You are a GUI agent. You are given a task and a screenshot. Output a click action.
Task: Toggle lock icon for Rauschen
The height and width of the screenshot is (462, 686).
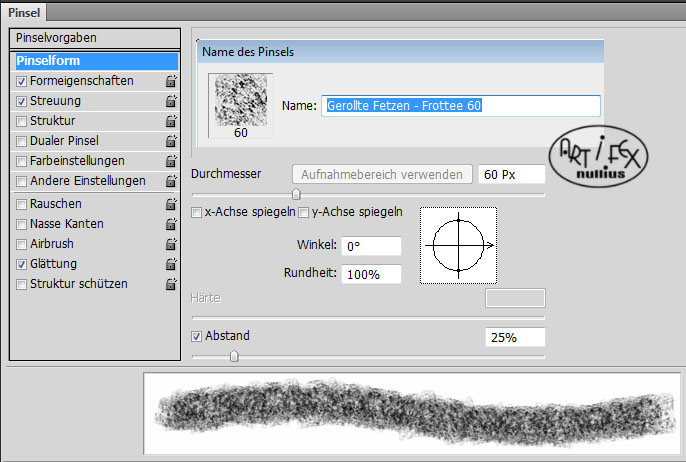[x=171, y=204]
